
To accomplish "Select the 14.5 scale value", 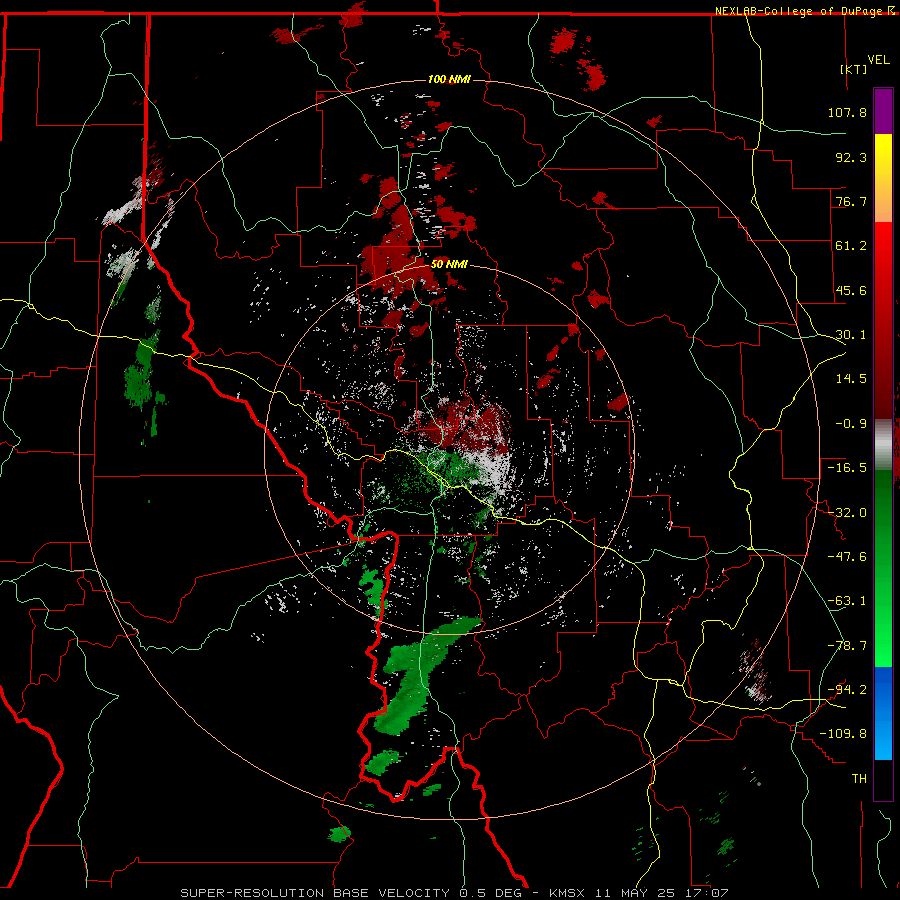I will point(851,379).
